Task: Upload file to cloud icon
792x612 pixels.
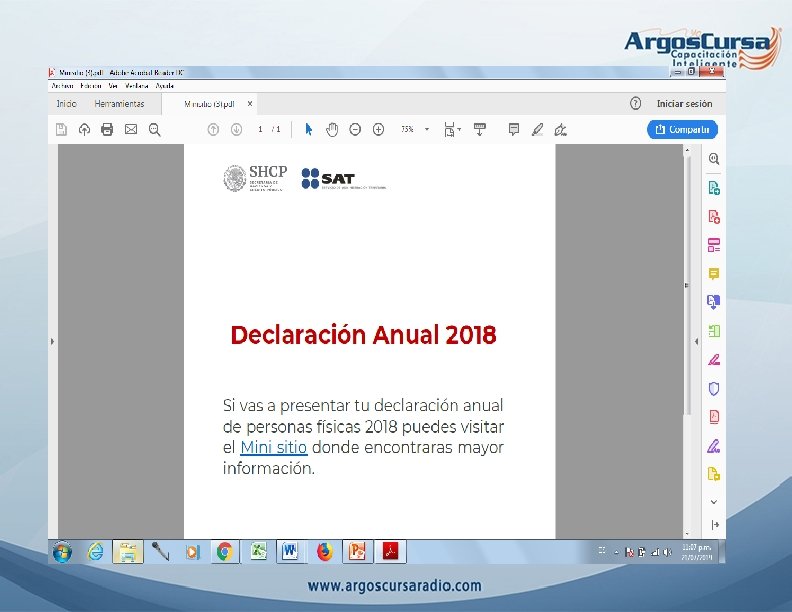Action: [x=84, y=130]
